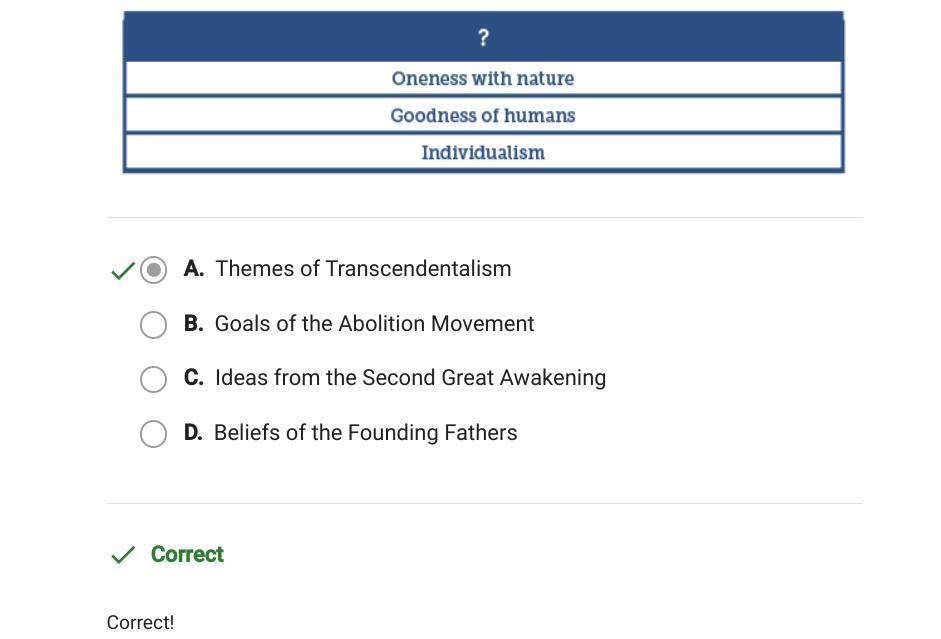This screenshot has width=941, height=639.
Task: Choose 'Goals of the Abolition Movement' text
Action: (374, 324)
